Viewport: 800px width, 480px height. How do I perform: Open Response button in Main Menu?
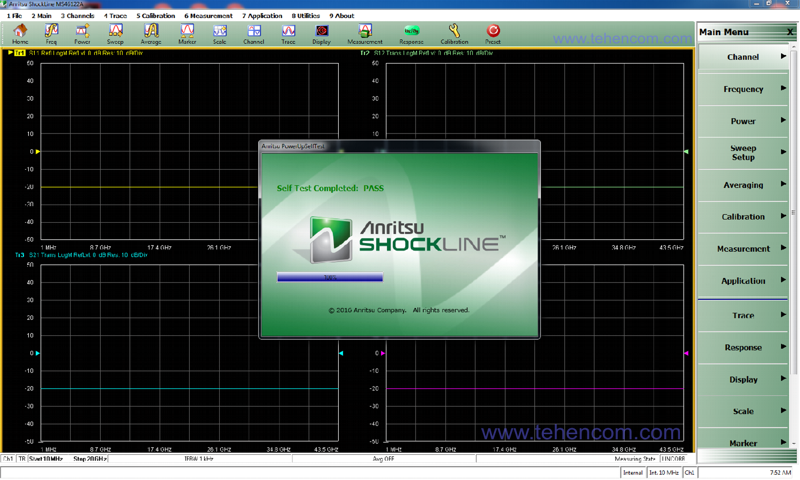click(743, 348)
